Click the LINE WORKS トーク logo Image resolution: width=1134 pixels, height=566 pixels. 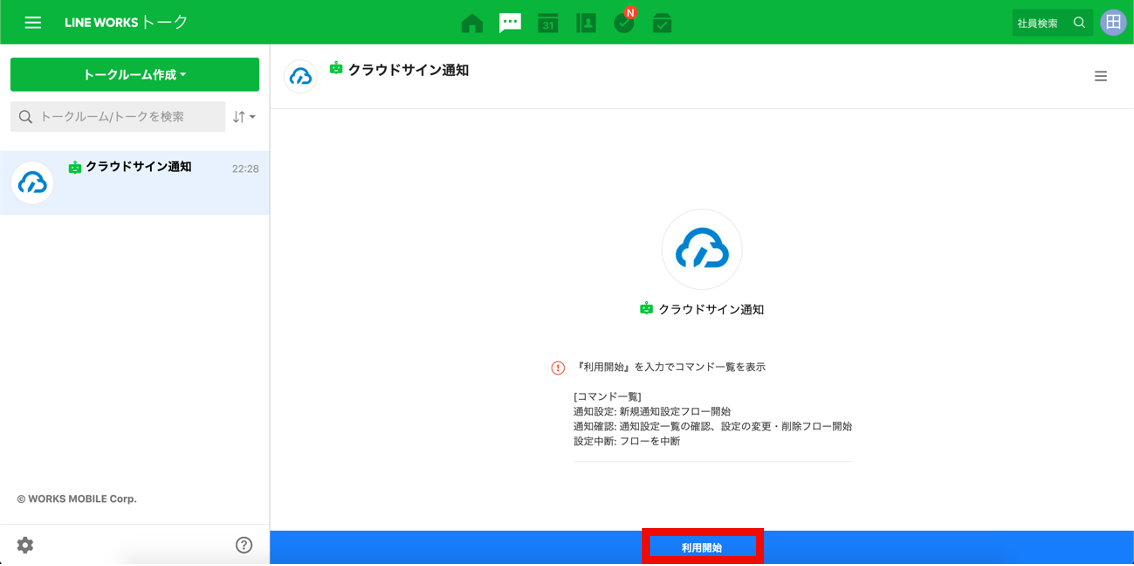point(126,22)
